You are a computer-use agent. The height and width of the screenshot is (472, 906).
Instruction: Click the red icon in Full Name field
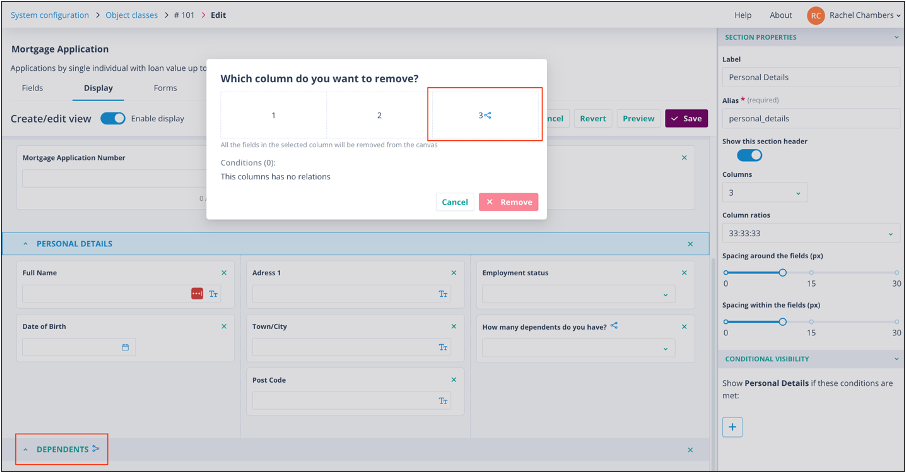197,294
